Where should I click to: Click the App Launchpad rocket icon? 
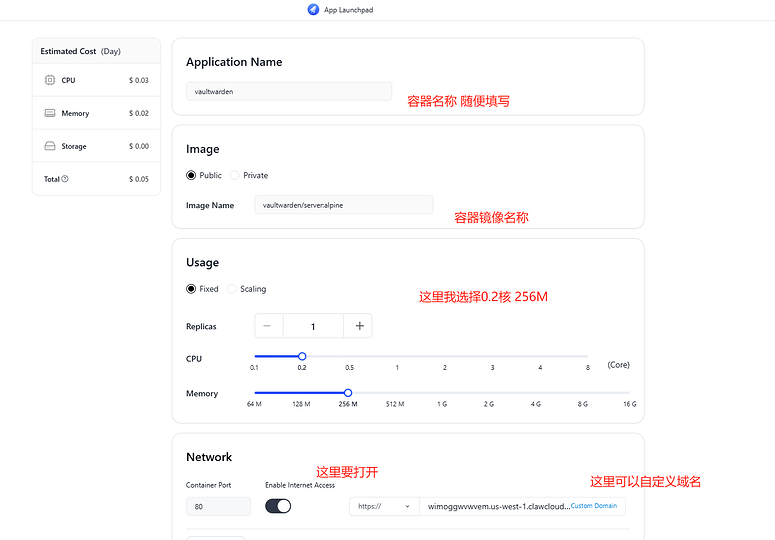pos(314,9)
